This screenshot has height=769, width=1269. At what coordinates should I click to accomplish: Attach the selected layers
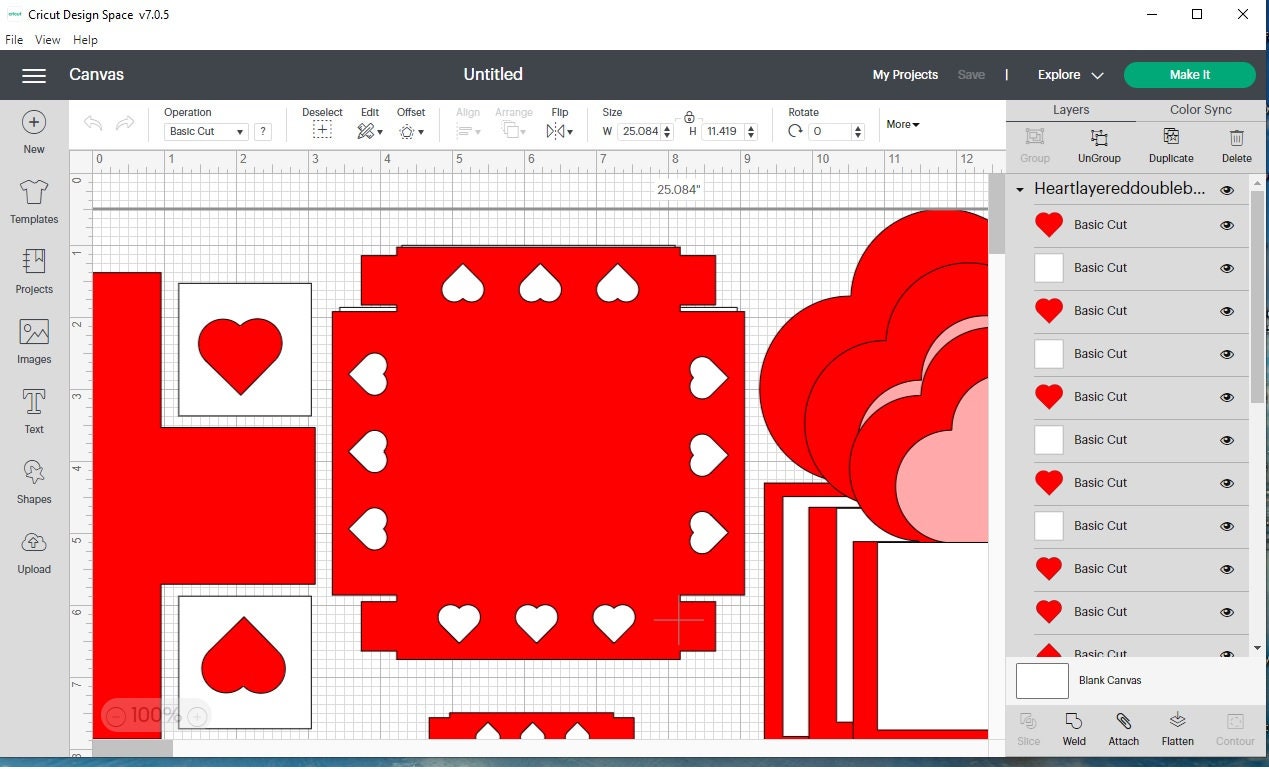[1123, 728]
